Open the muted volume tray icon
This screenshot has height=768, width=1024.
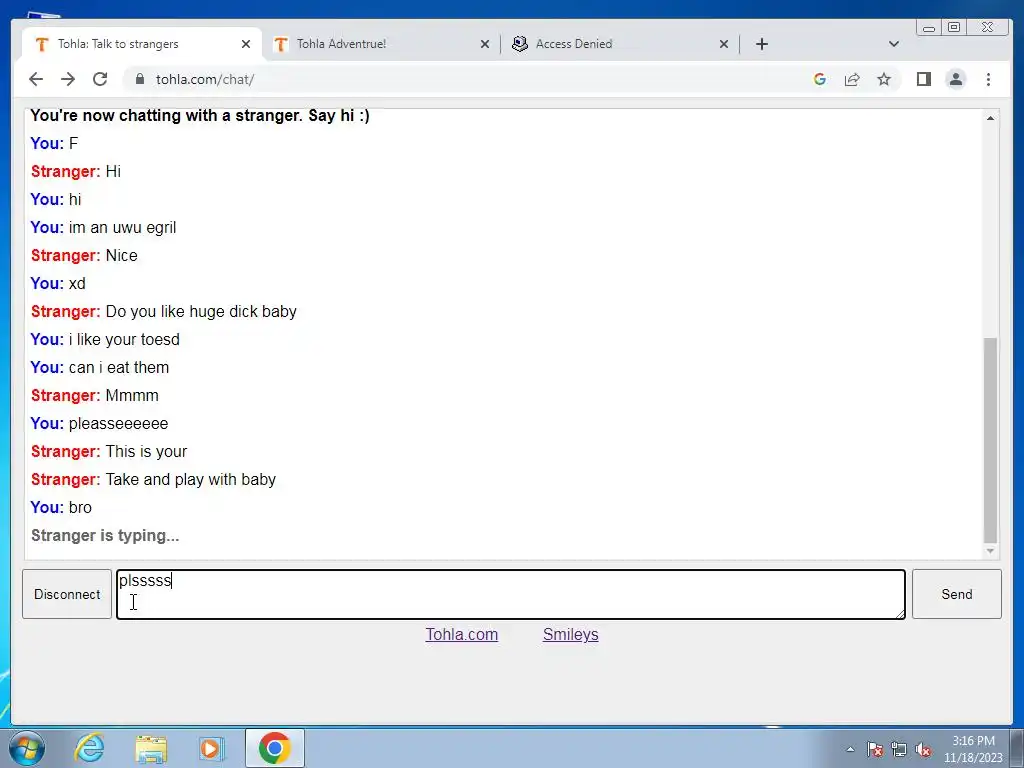(923, 749)
